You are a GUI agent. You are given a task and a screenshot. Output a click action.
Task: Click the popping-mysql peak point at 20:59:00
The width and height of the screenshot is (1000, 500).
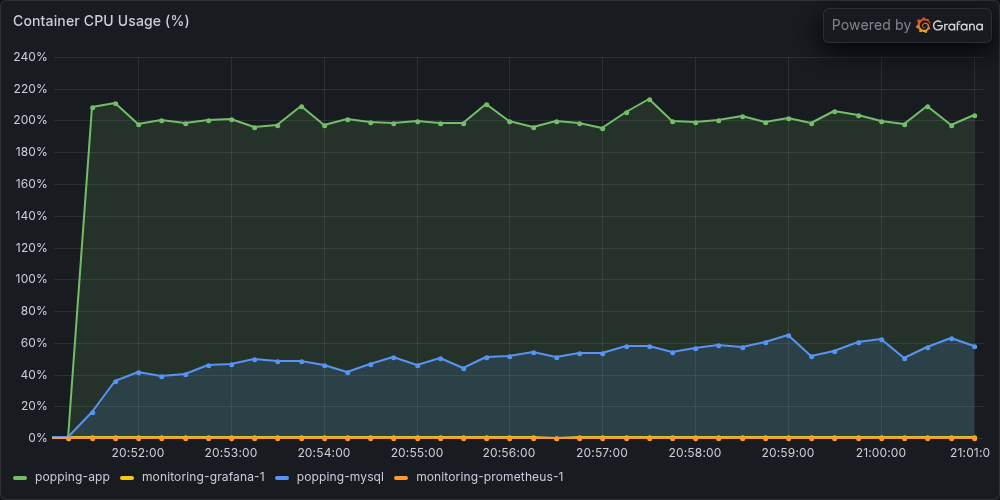[x=788, y=335]
